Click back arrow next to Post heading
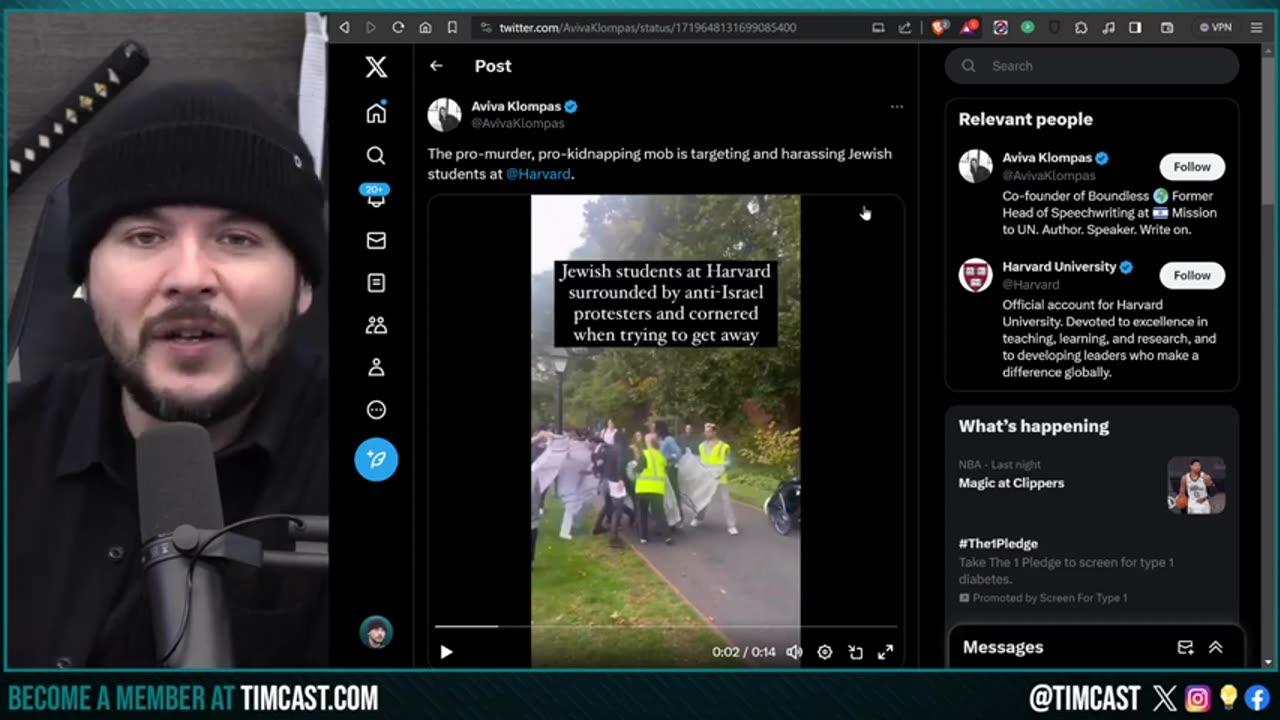 click(x=436, y=66)
